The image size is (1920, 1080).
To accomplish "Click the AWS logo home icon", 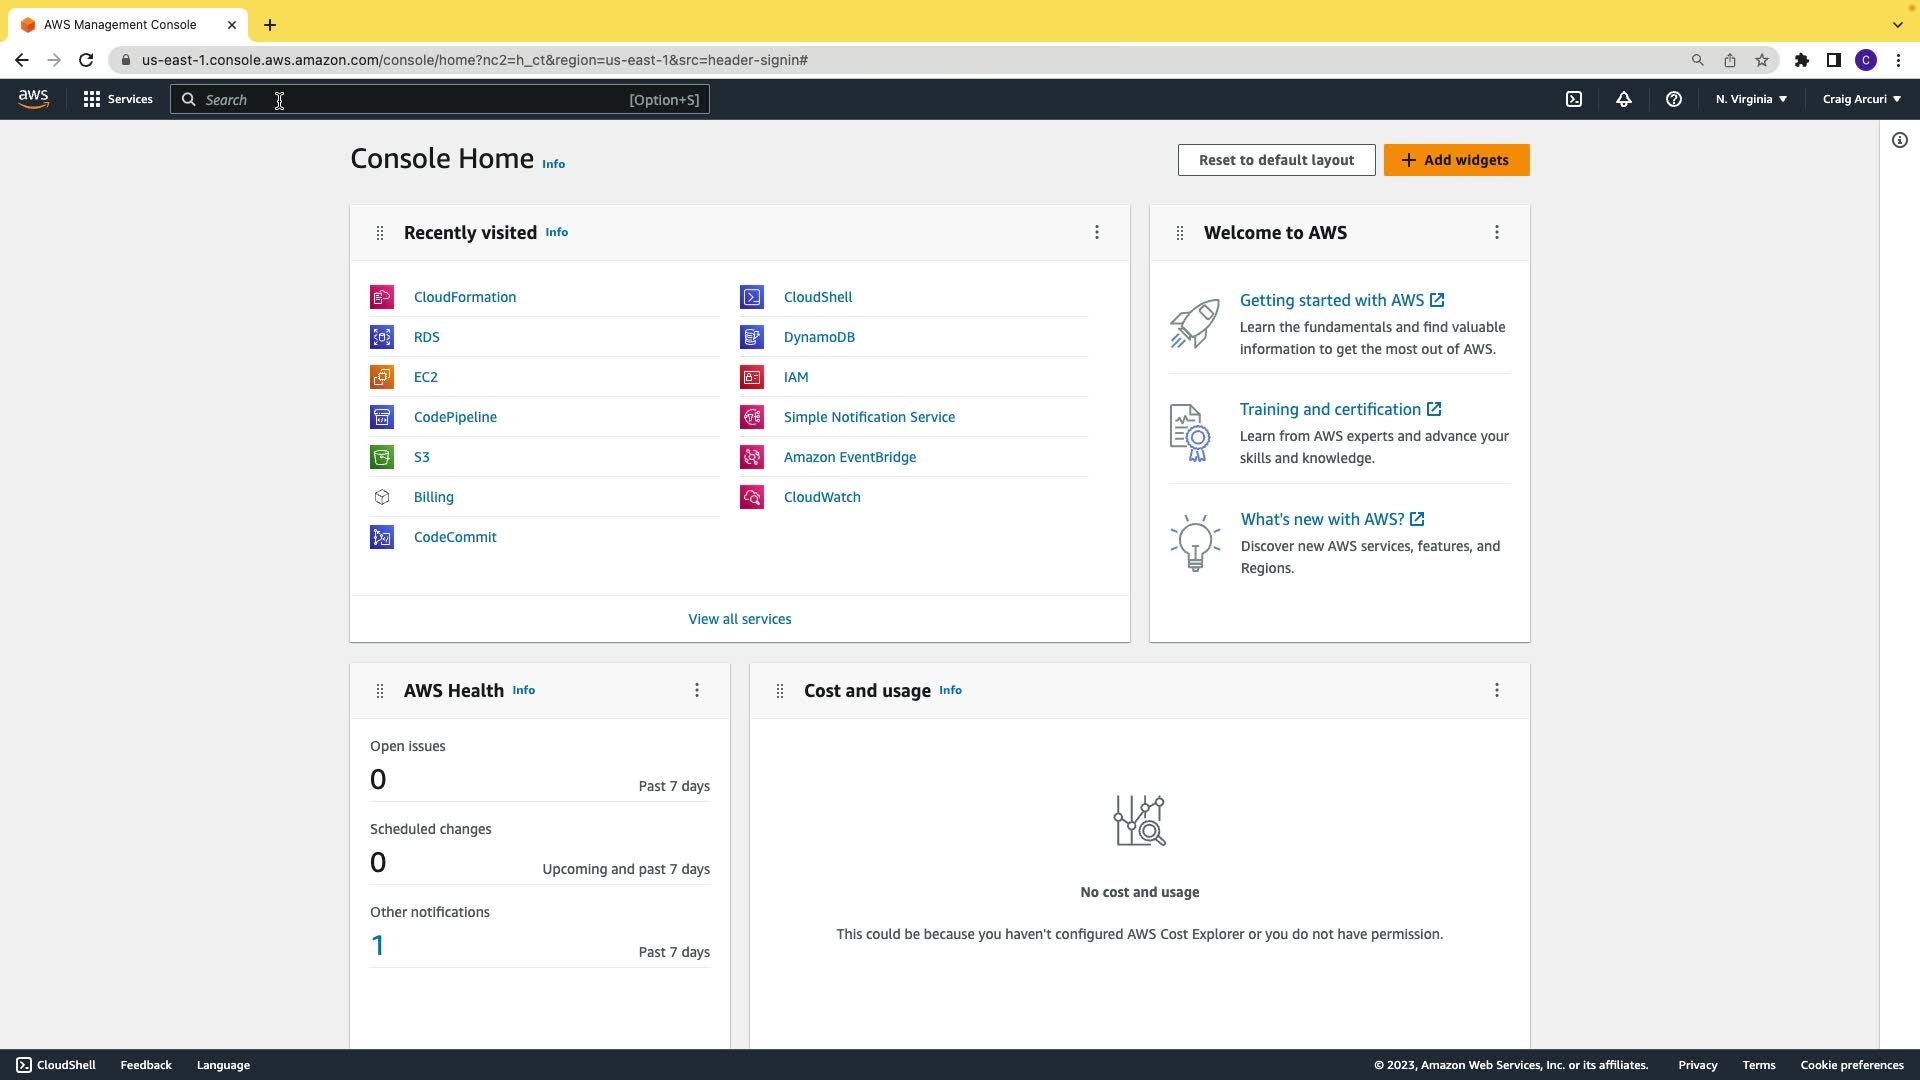I will 33,99.
